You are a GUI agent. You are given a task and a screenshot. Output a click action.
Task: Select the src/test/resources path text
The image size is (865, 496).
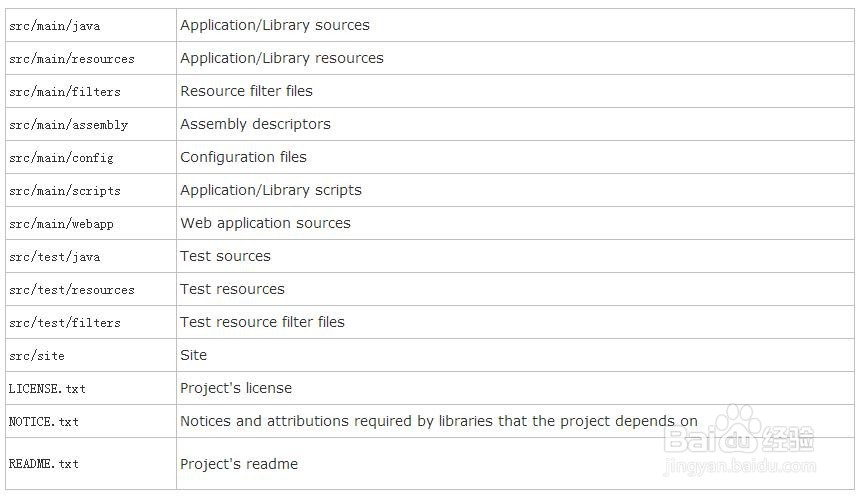[71, 290]
